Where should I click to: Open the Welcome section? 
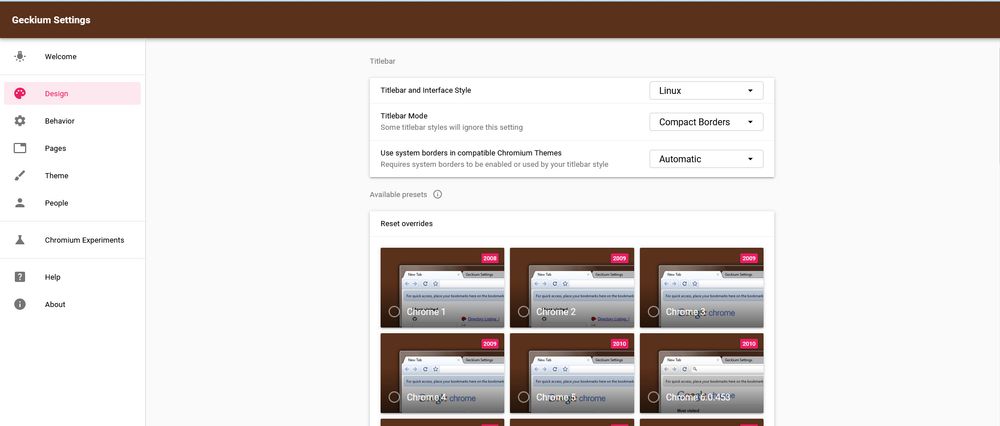tap(73, 57)
